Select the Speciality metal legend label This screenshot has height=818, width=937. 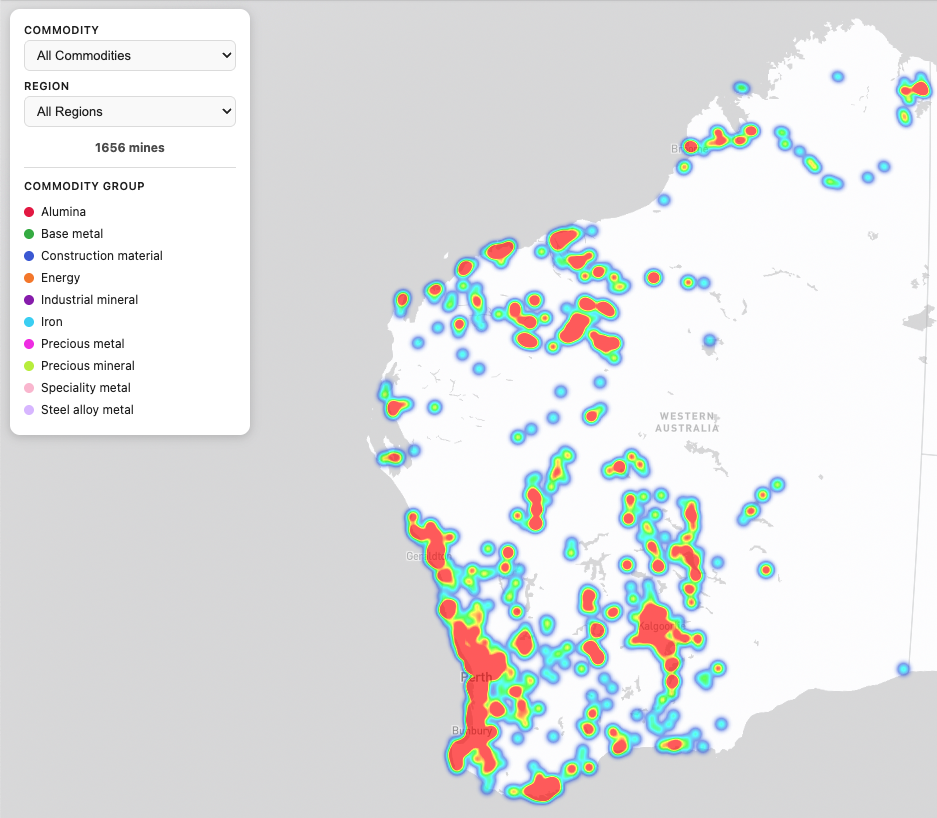click(85, 388)
